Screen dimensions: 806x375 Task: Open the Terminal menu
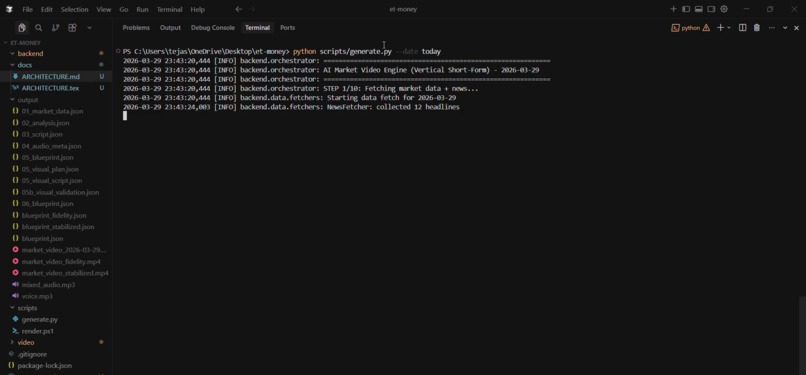170,9
